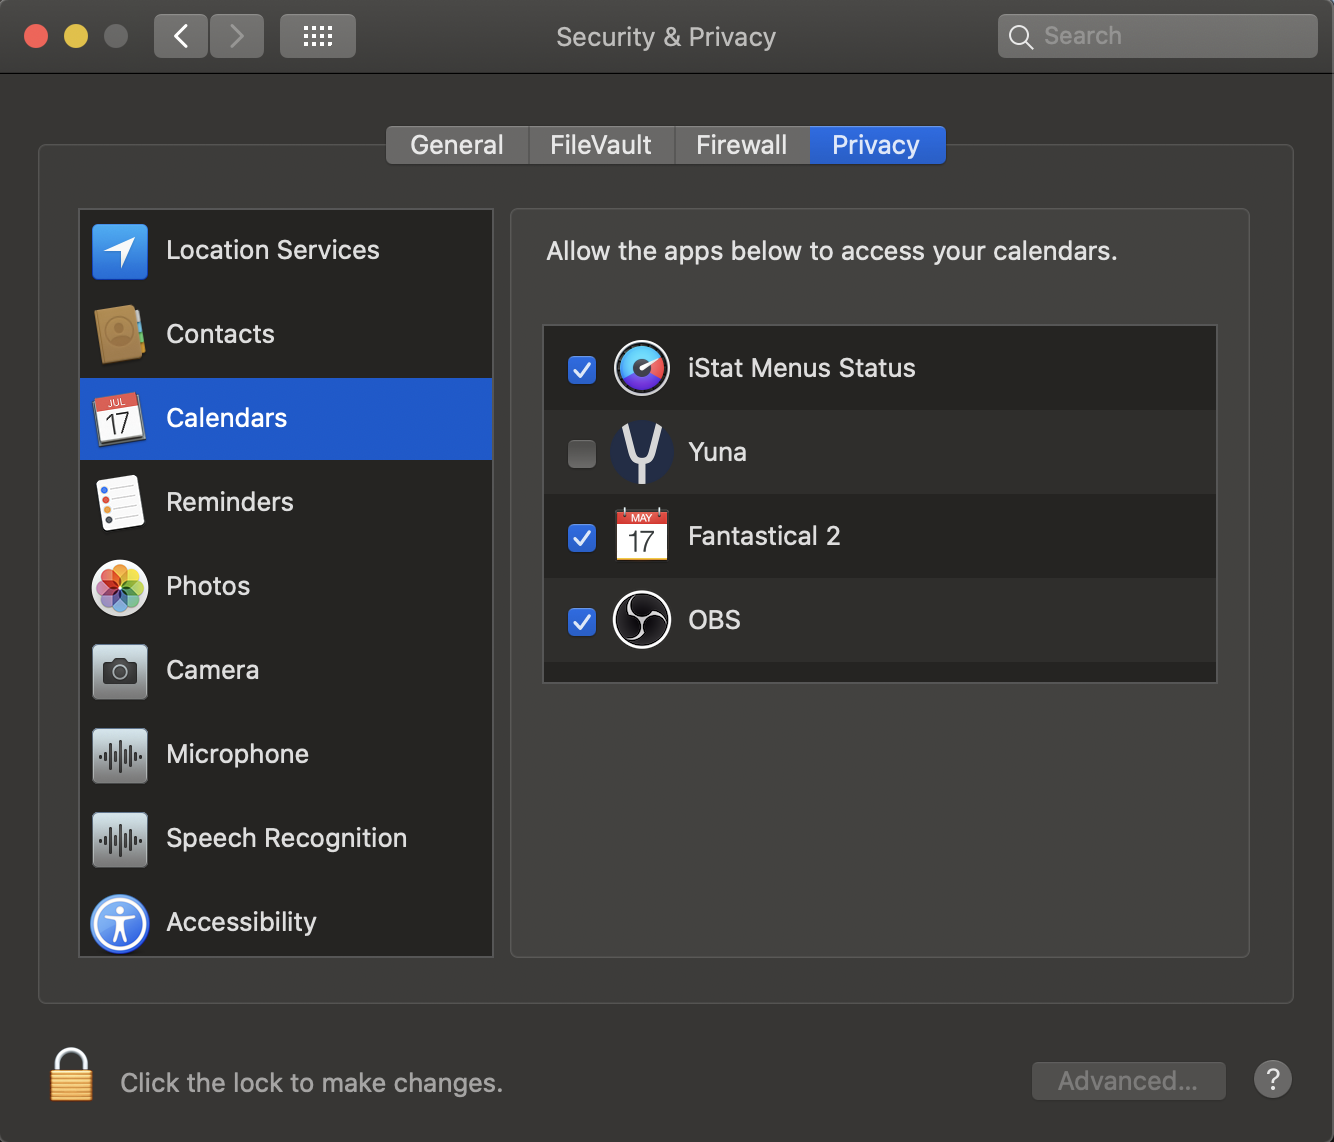1334x1142 pixels.
Task: Uncheck Fantastical 2 calendar access
Action: (x=582, y=538)
